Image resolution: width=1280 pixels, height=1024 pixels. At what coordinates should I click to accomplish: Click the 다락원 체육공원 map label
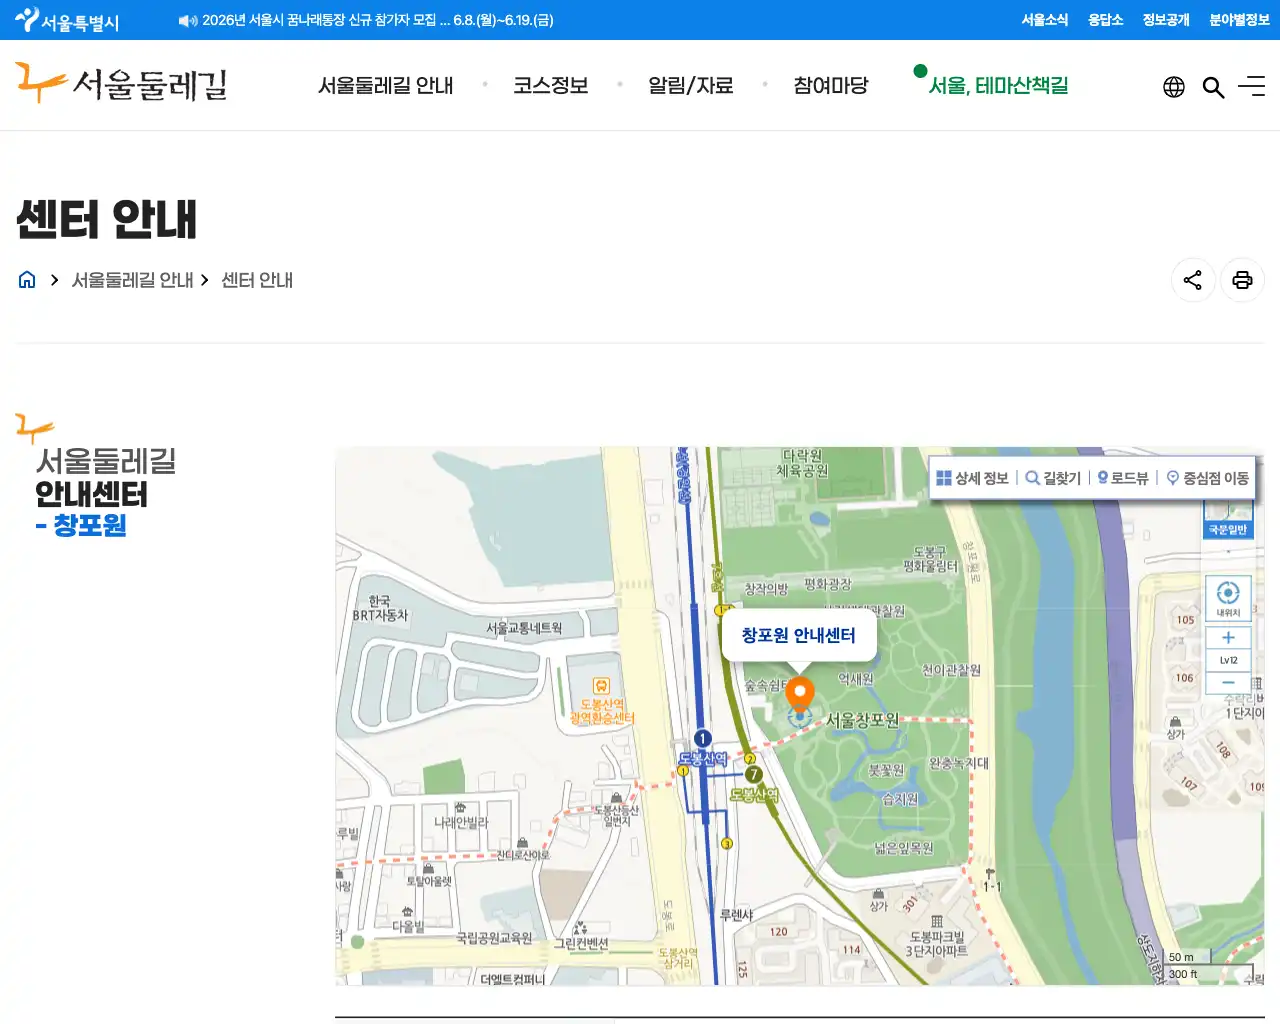point(803,463)
